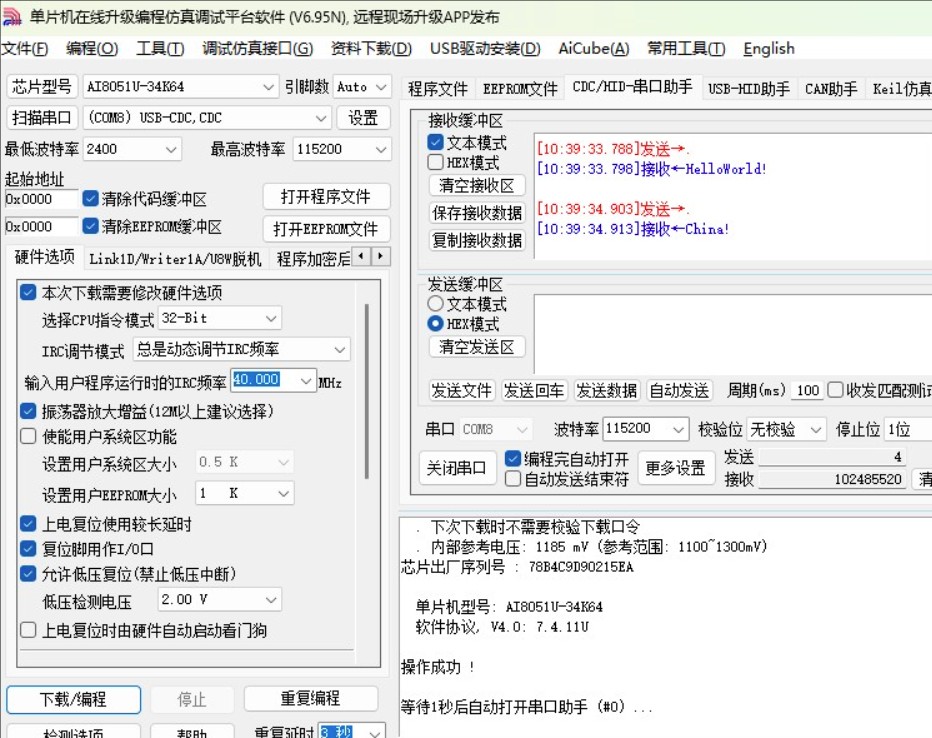The width and height of the screenshot is (932, 738).
Task: Open 资料下载(D) menu
Action: click(371, 49)
